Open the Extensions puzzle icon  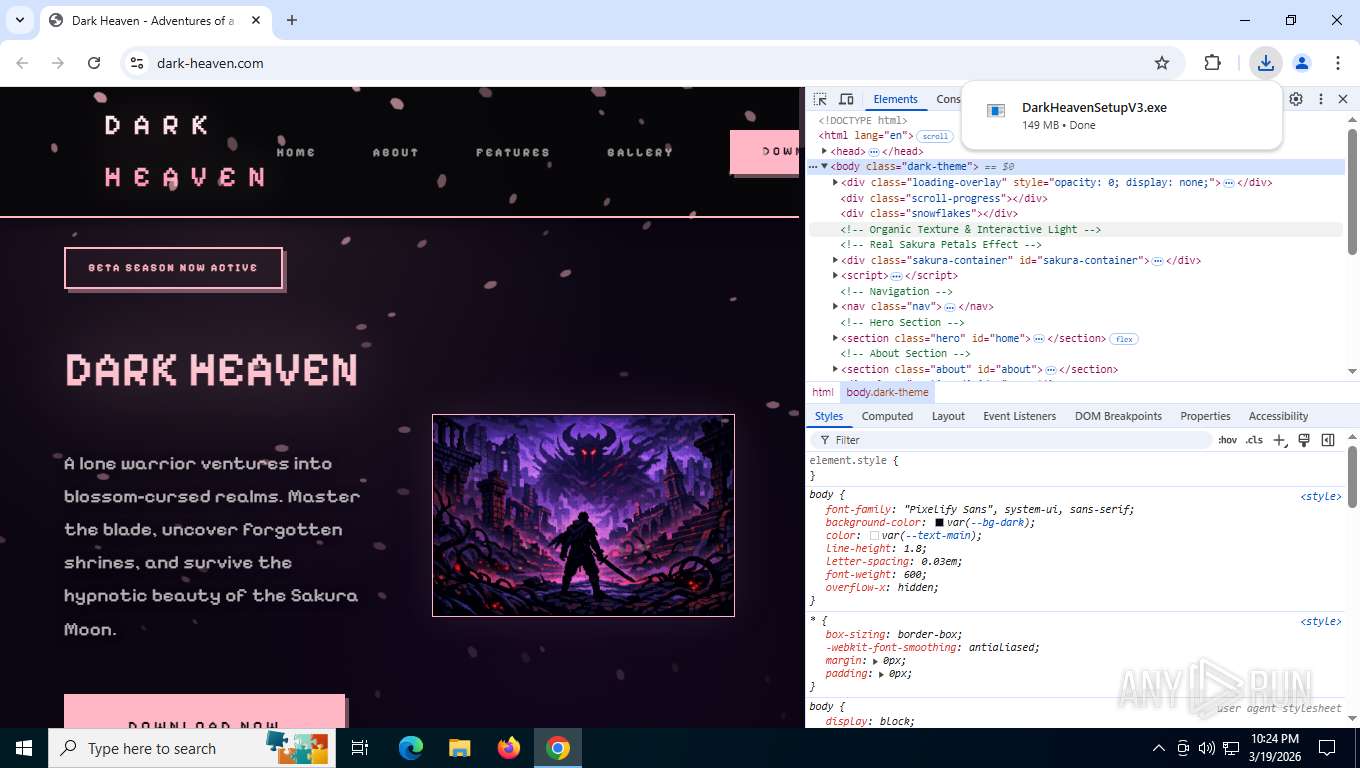(x=1212, y=63)
